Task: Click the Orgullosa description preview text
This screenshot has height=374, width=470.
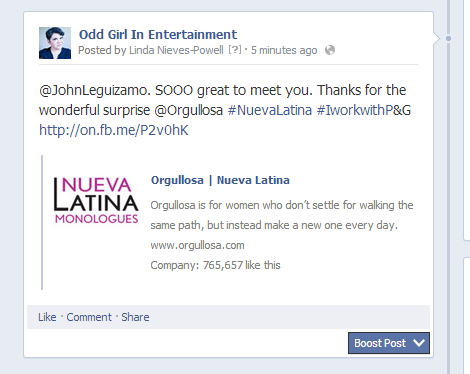Action: click(282, 215)
